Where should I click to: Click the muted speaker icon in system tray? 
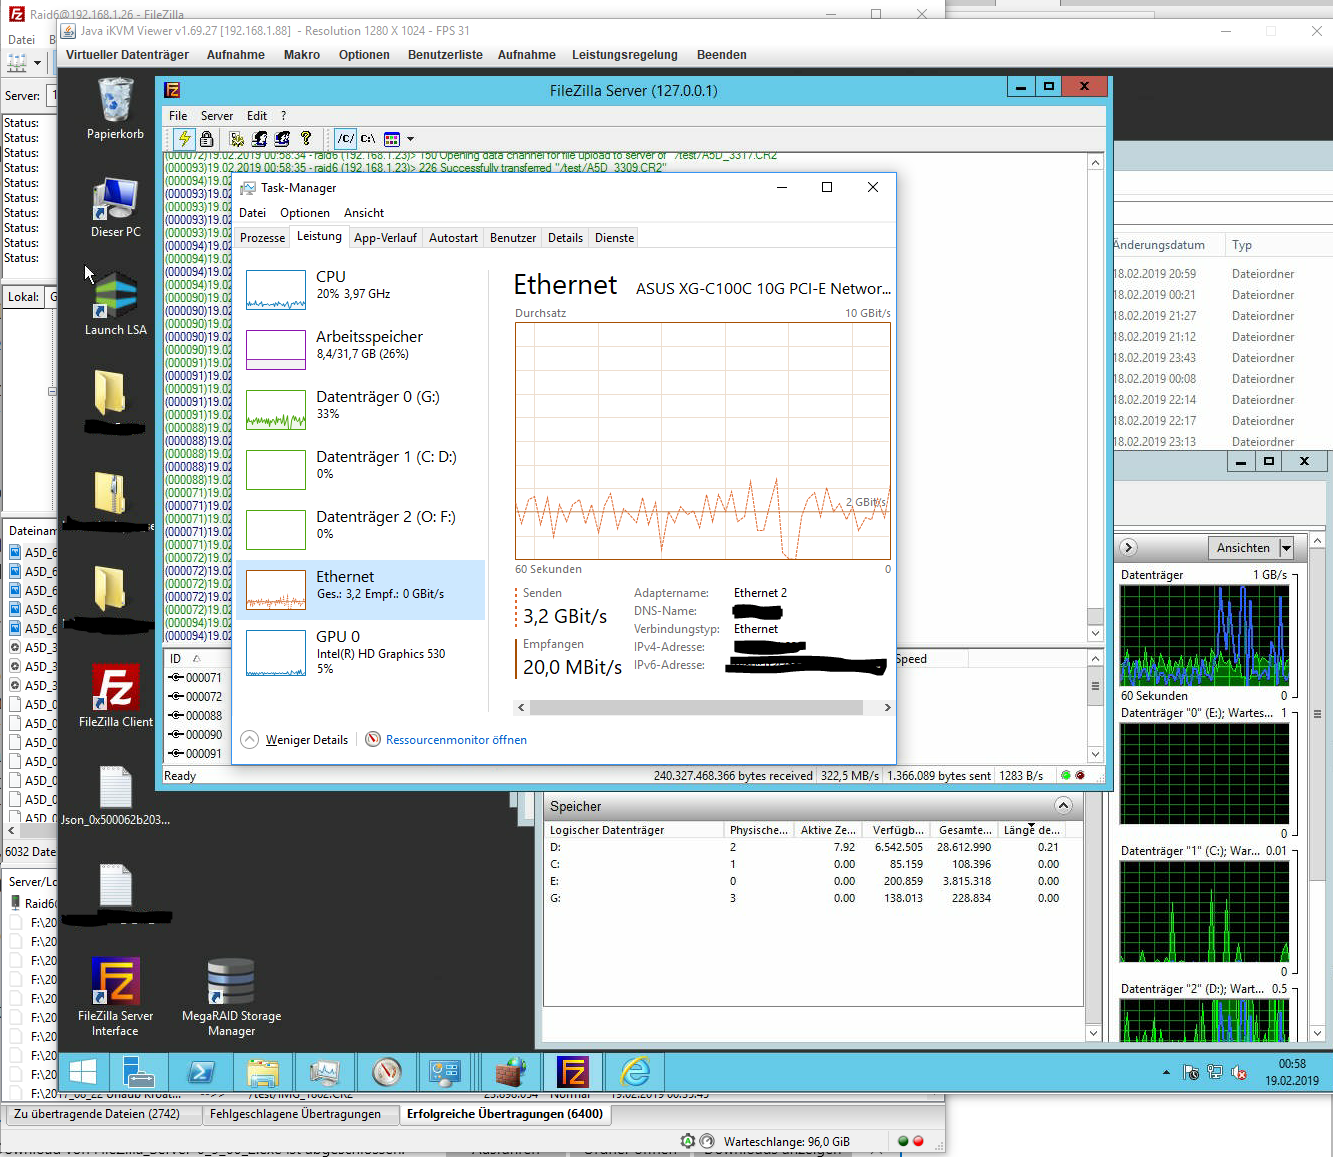click(x=1239, y=1072)
